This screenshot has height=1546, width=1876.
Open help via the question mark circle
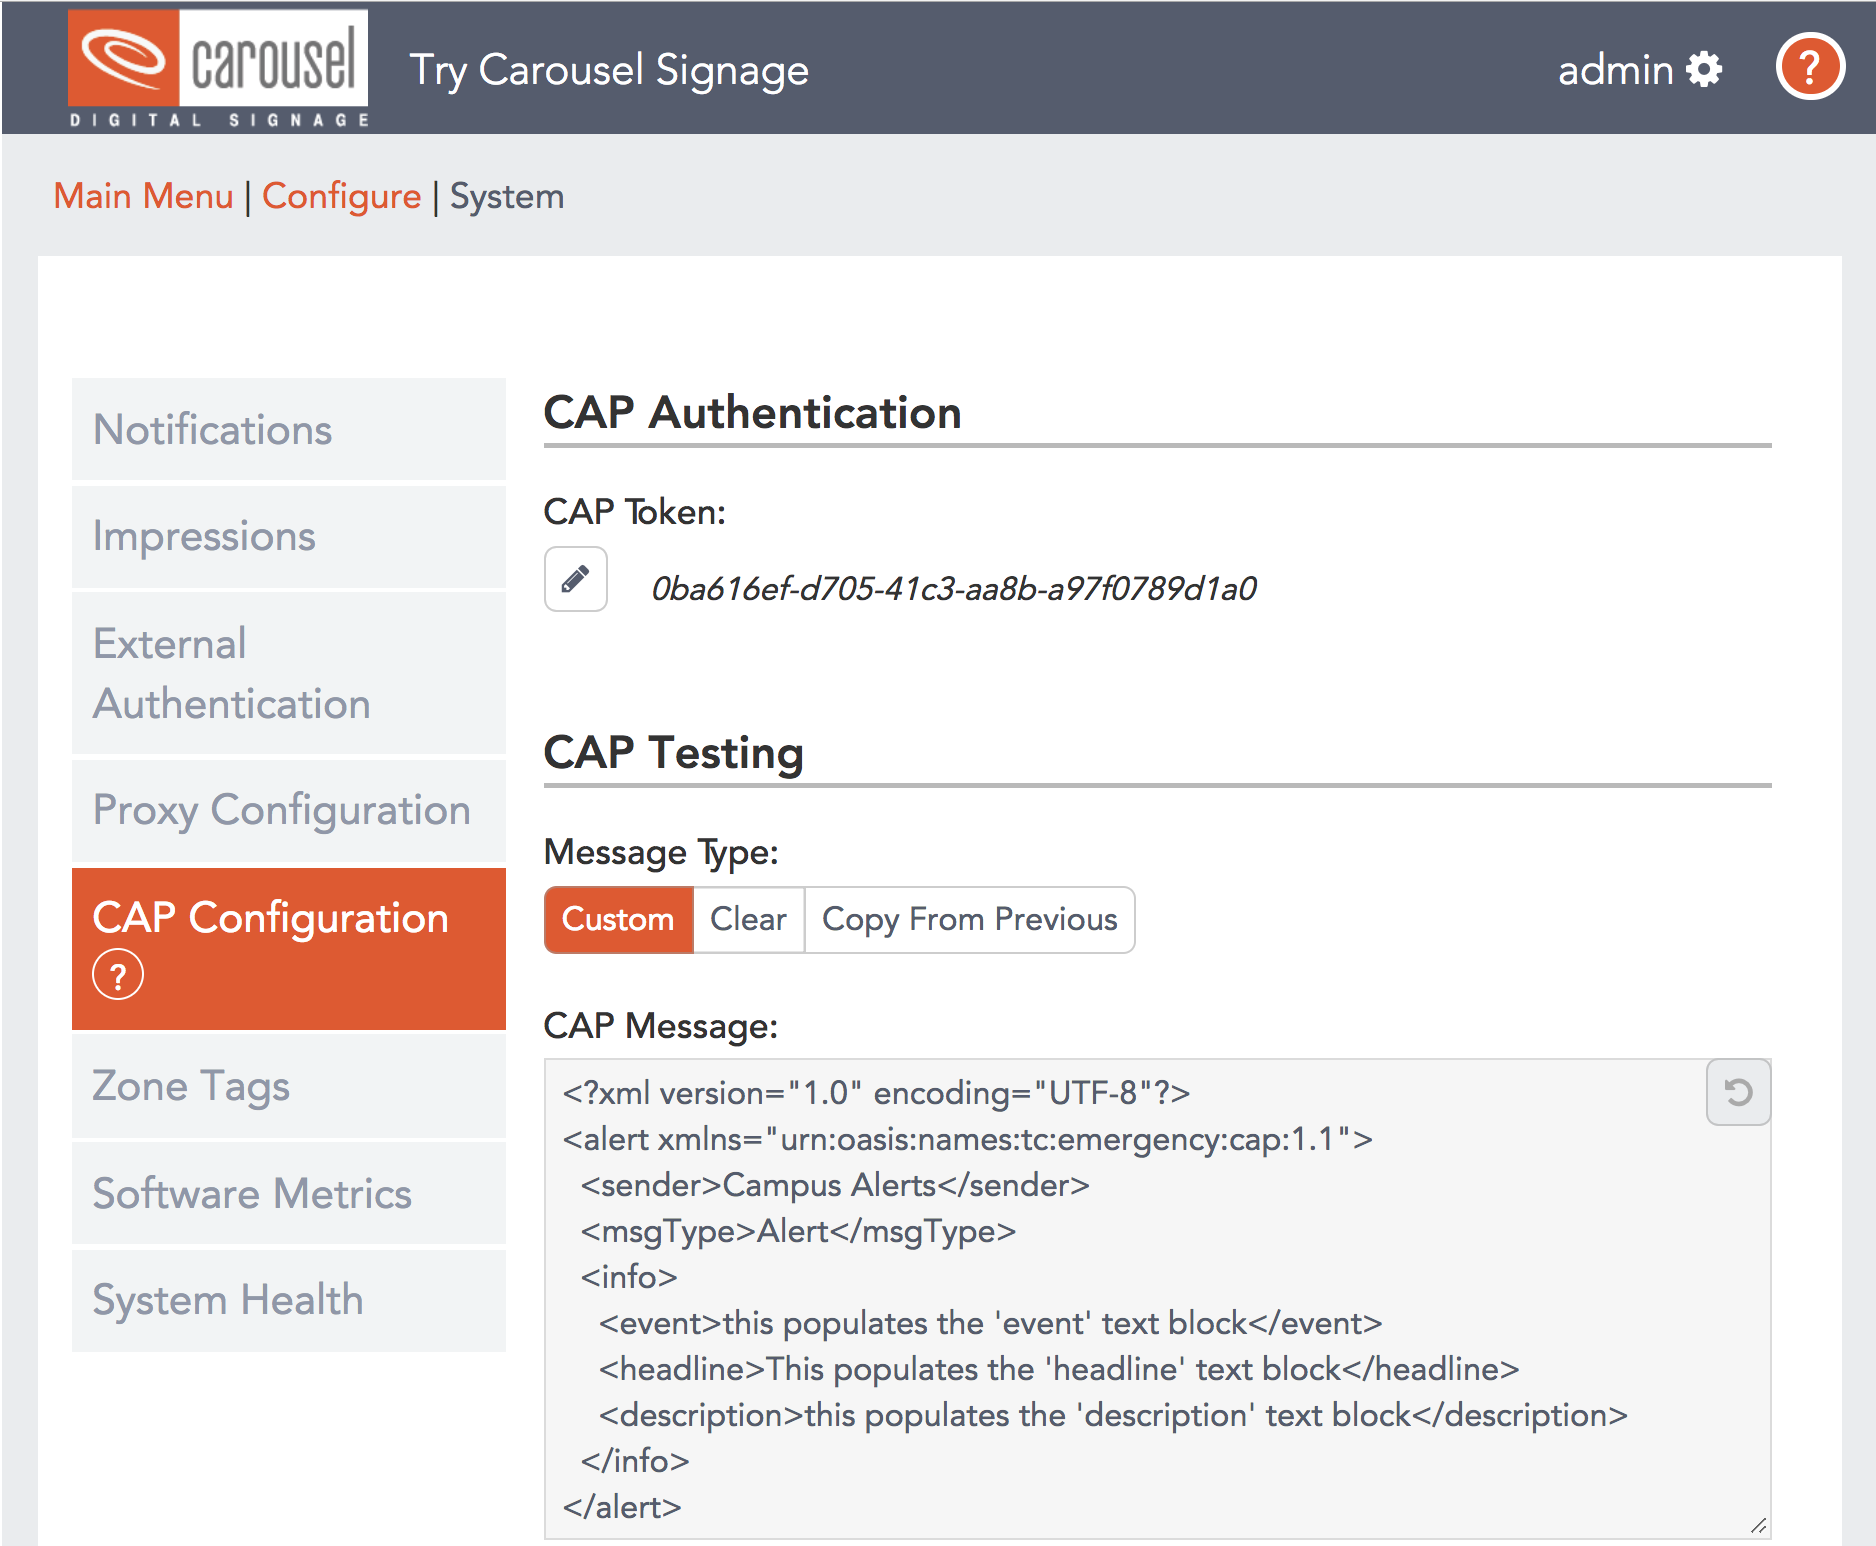click(x=1809, y=68)
